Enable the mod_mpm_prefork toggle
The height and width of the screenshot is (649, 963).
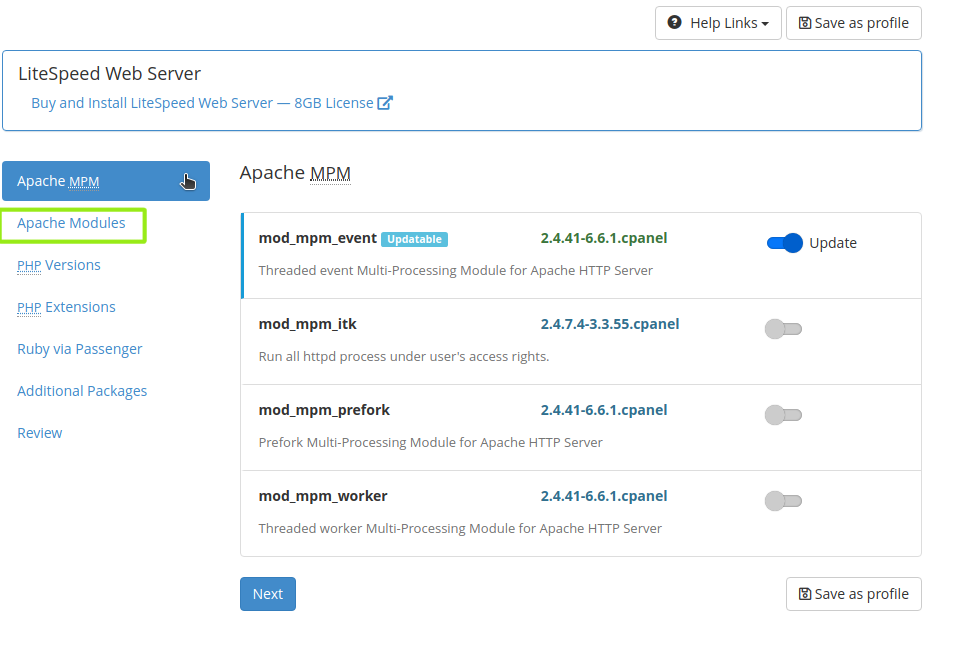(x=783, y=415)
